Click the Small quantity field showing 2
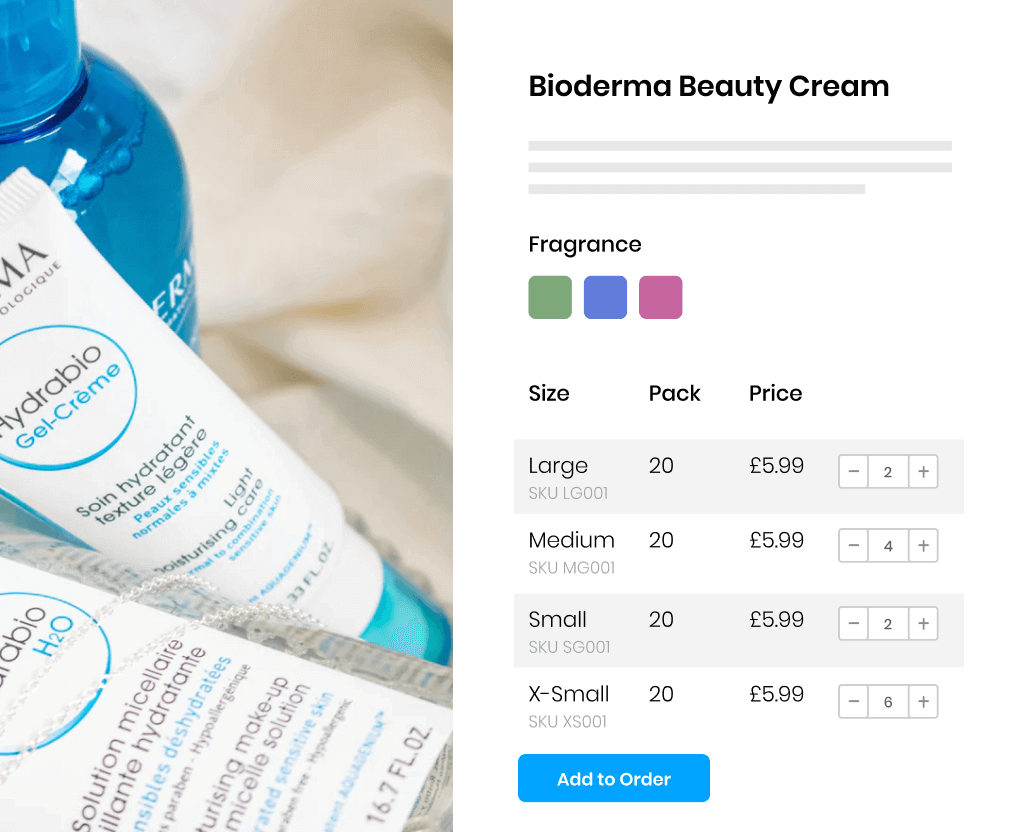The width and height of the screenshot is (1022, 832). click(888, 624)
